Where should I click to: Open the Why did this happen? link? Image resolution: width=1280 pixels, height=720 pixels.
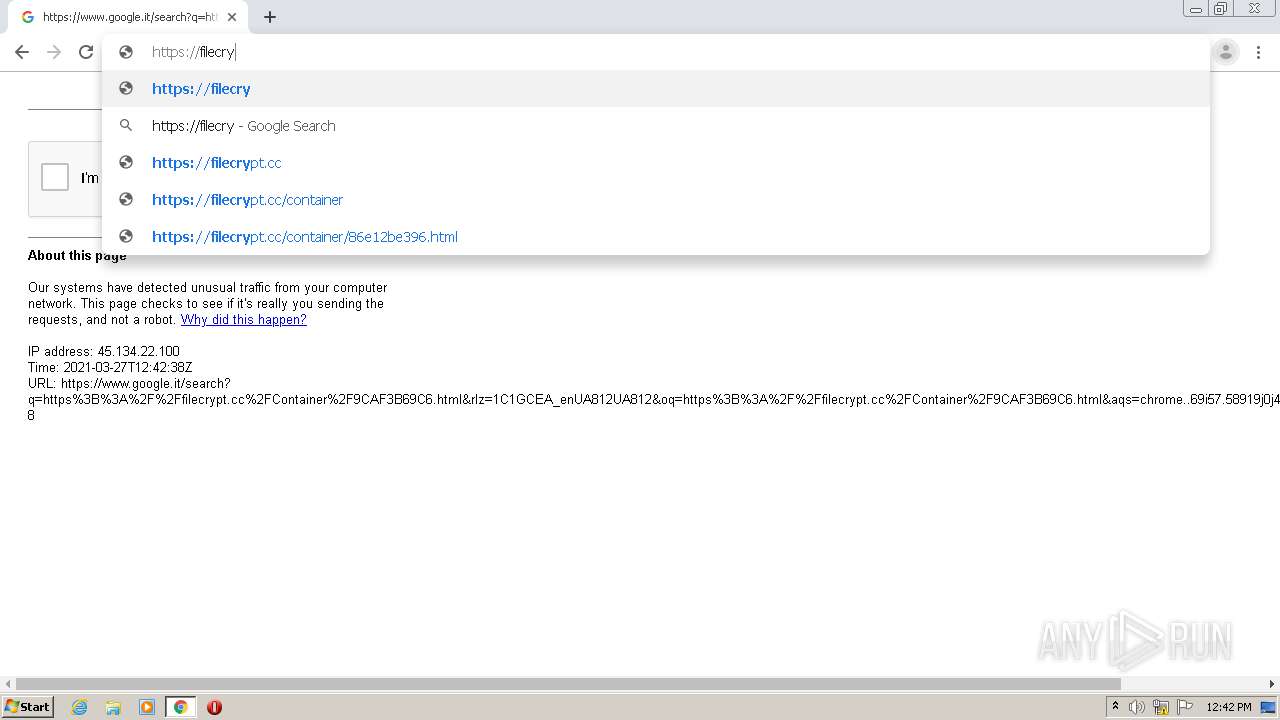(x=243, y=320)
